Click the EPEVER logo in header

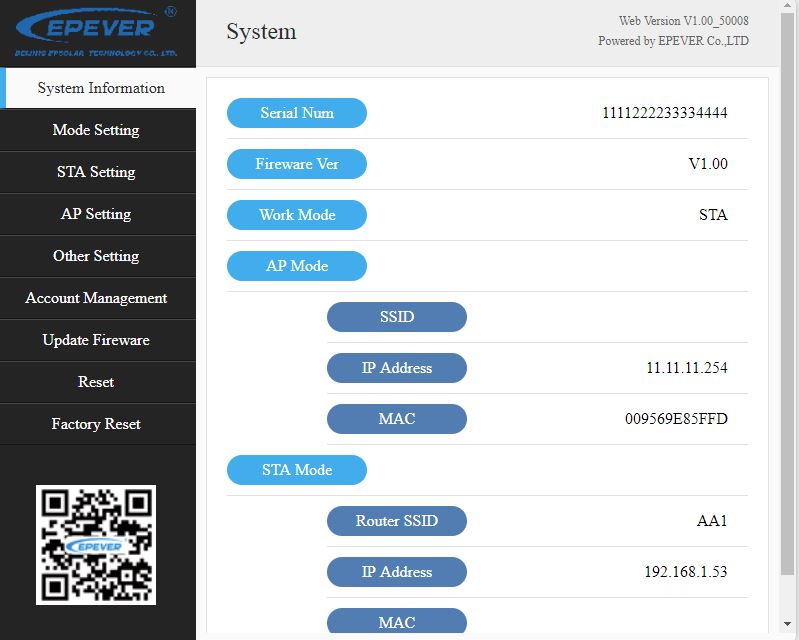pyautogui.click(x=96, y=32)
